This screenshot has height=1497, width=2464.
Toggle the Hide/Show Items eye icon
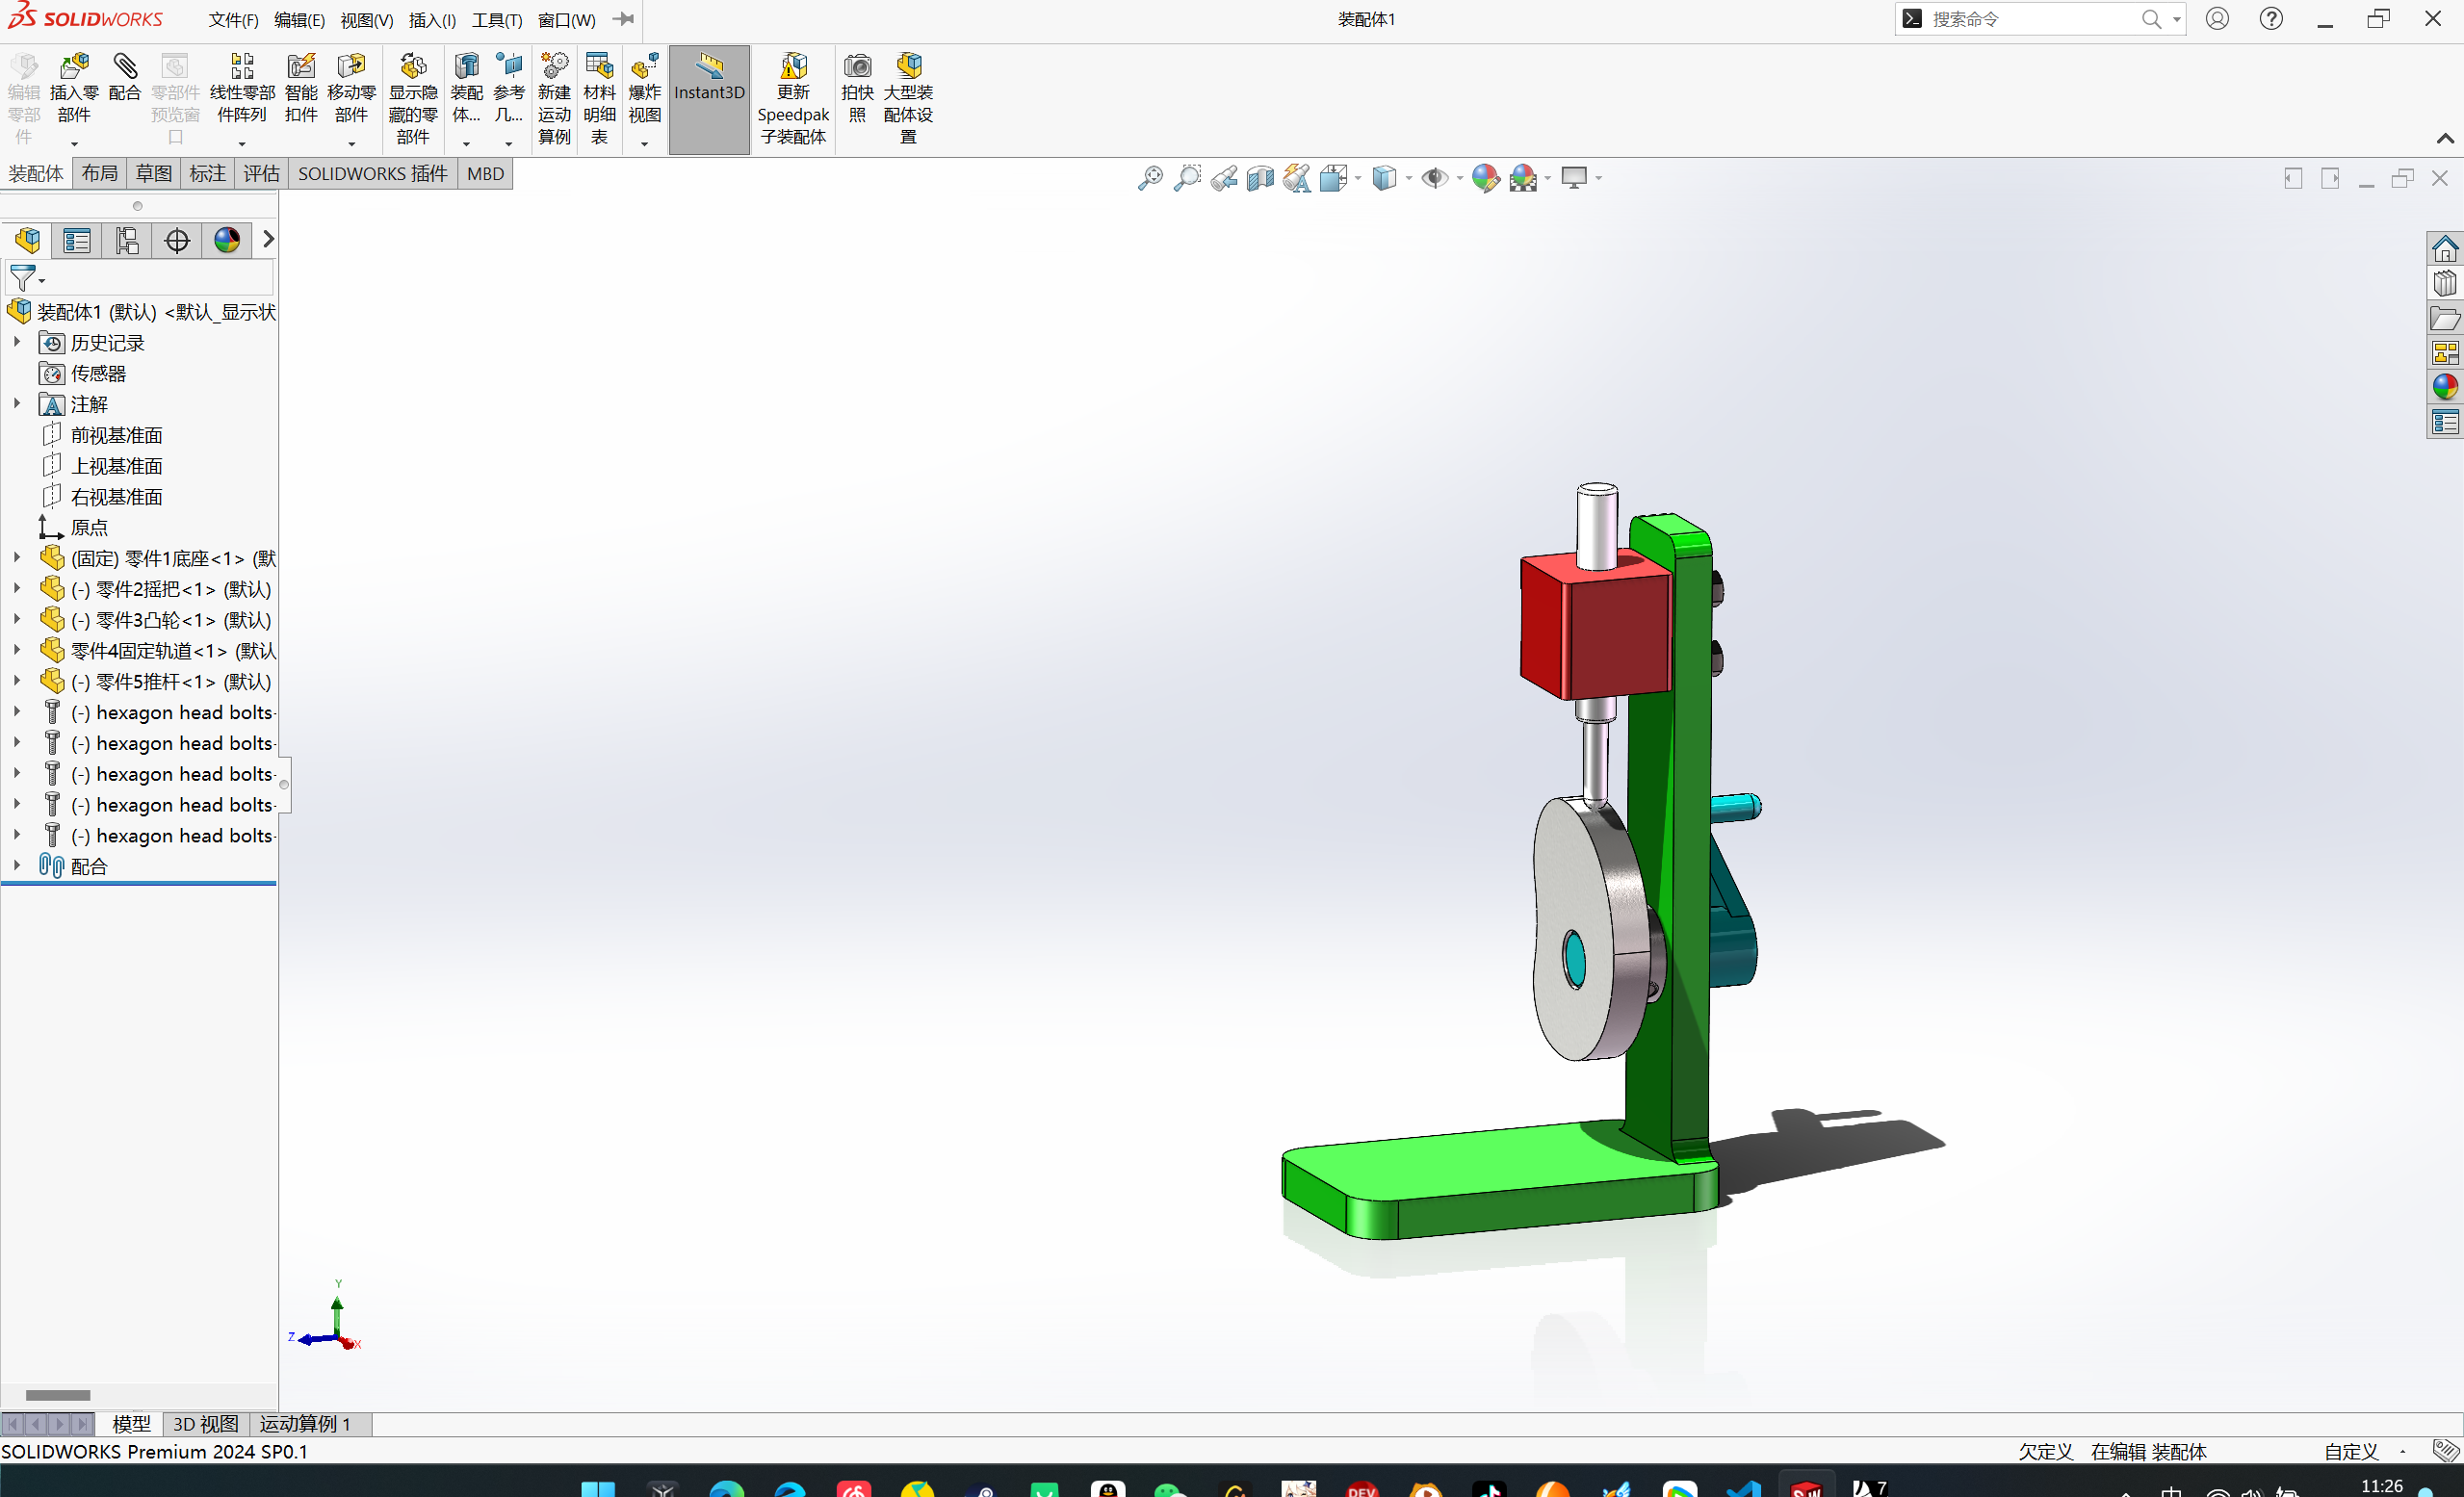pos(1435,178)
